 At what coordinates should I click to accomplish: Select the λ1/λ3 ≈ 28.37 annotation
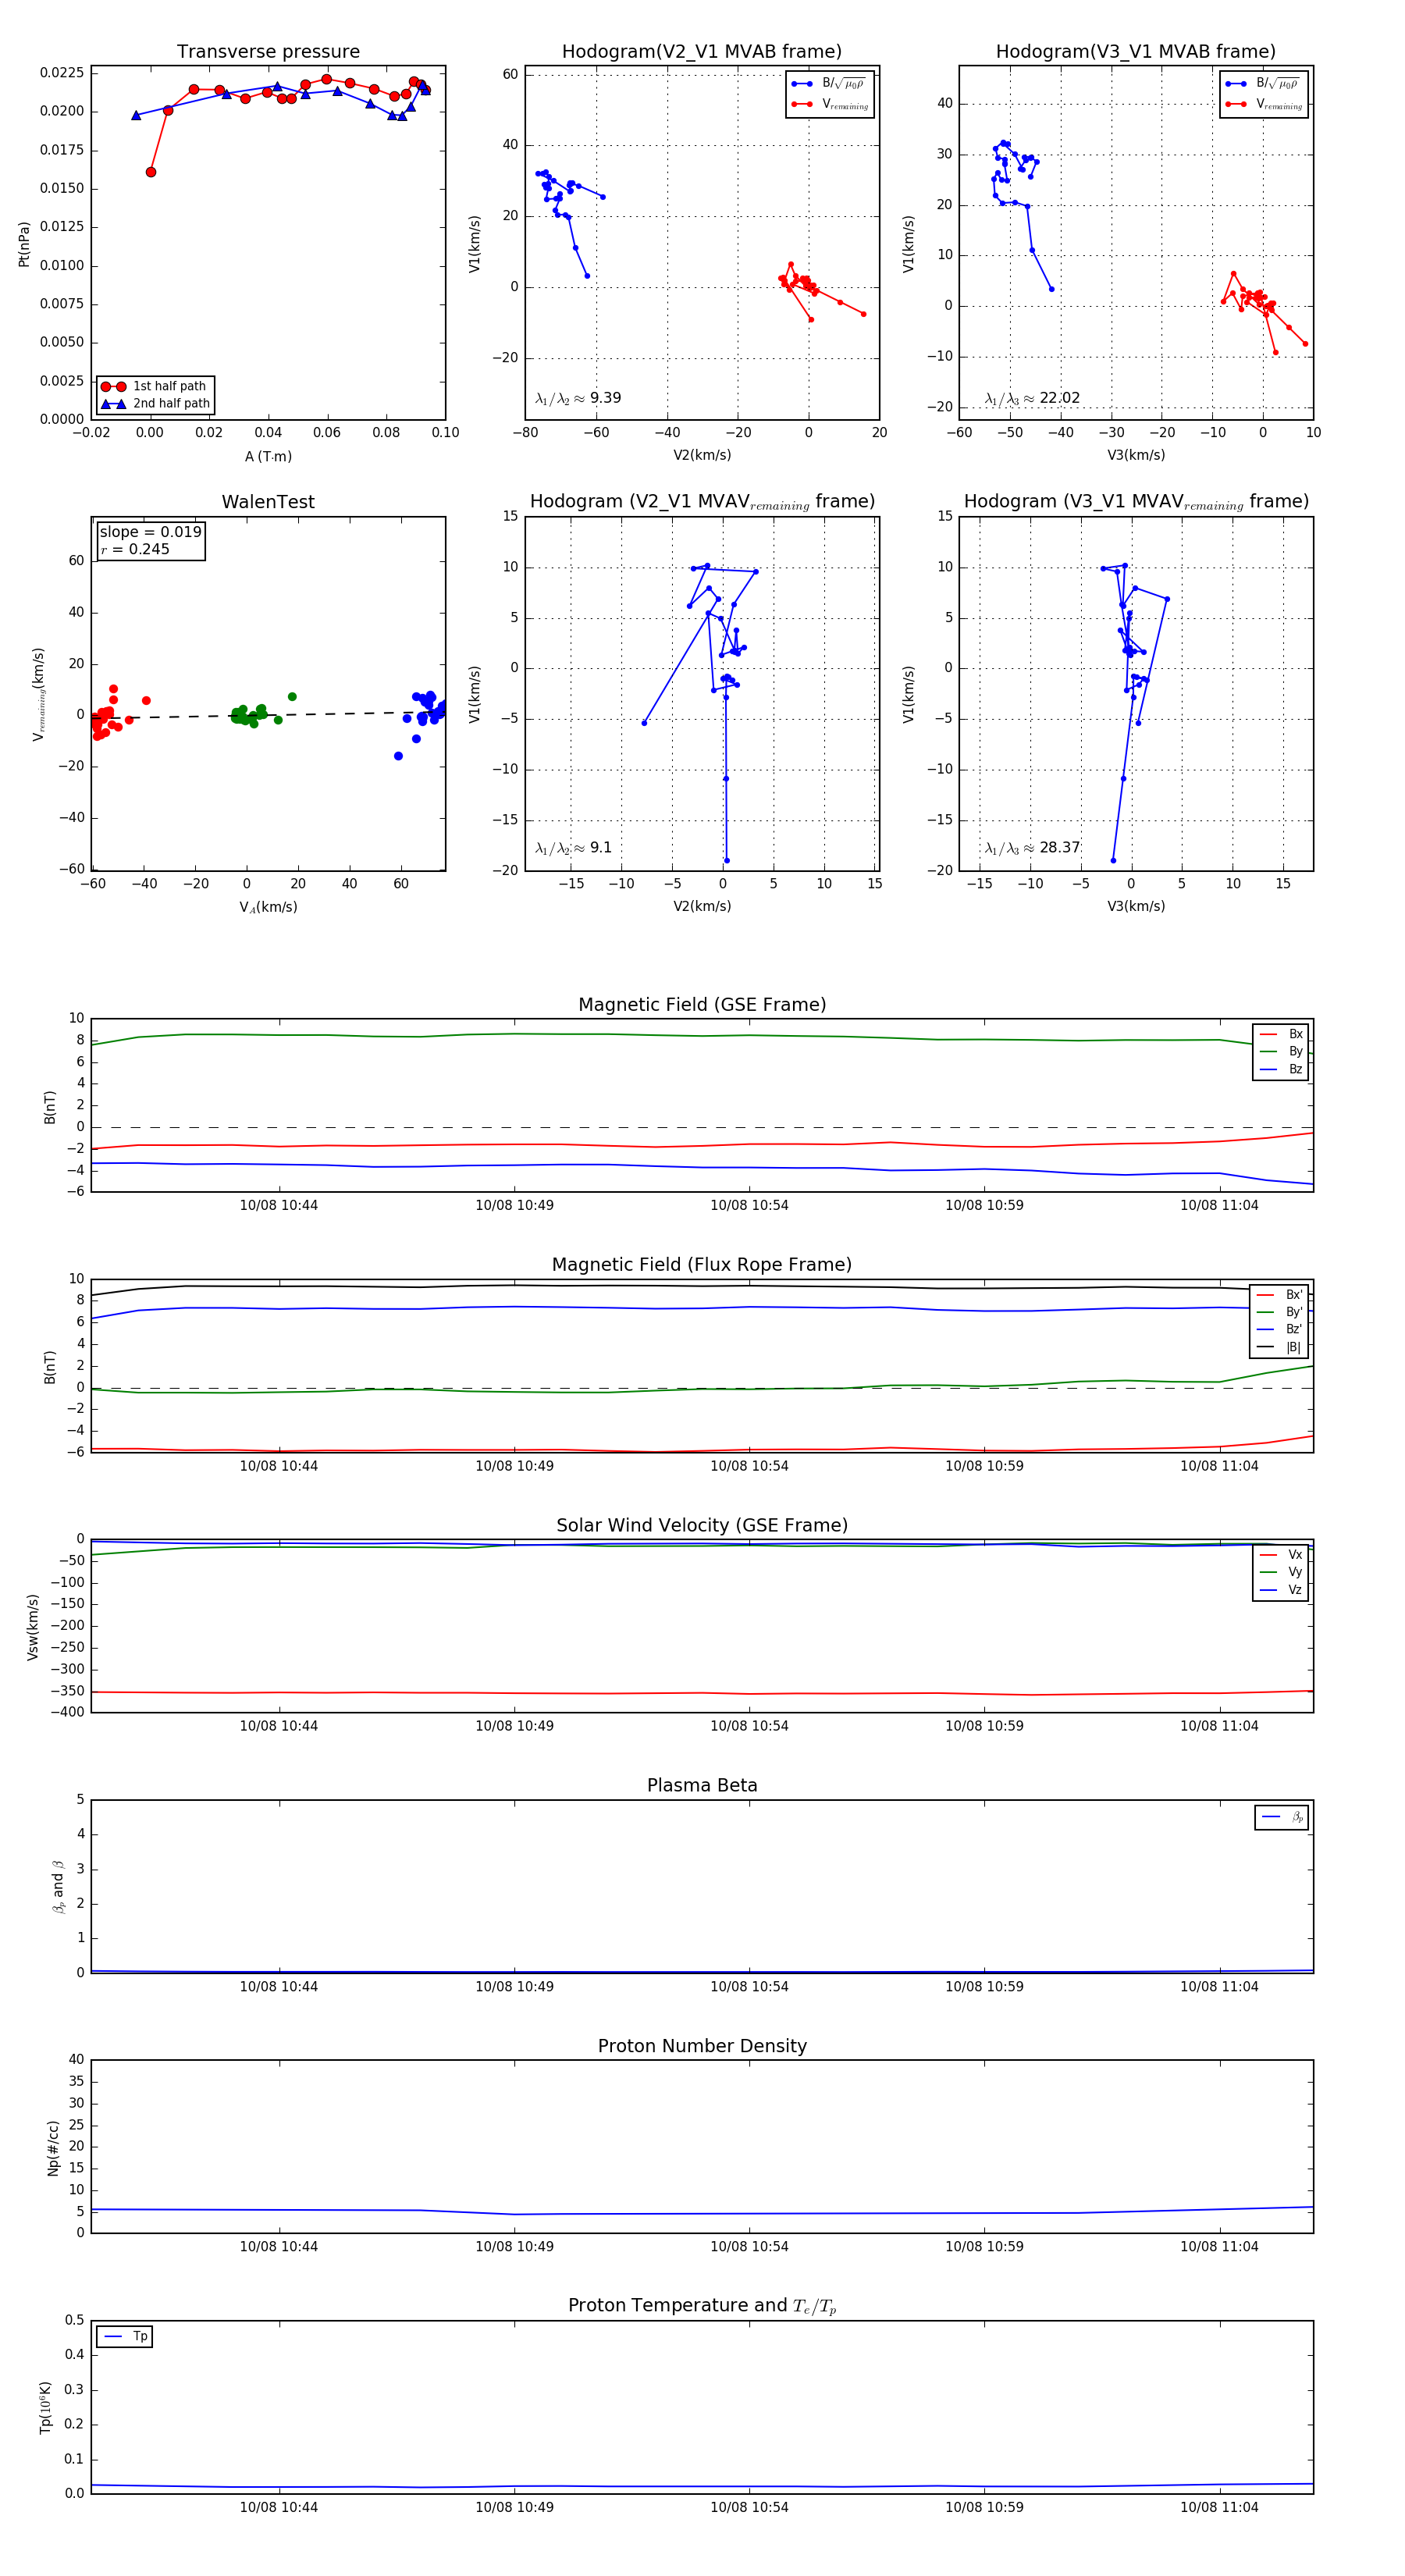[x=1032, y=848]
